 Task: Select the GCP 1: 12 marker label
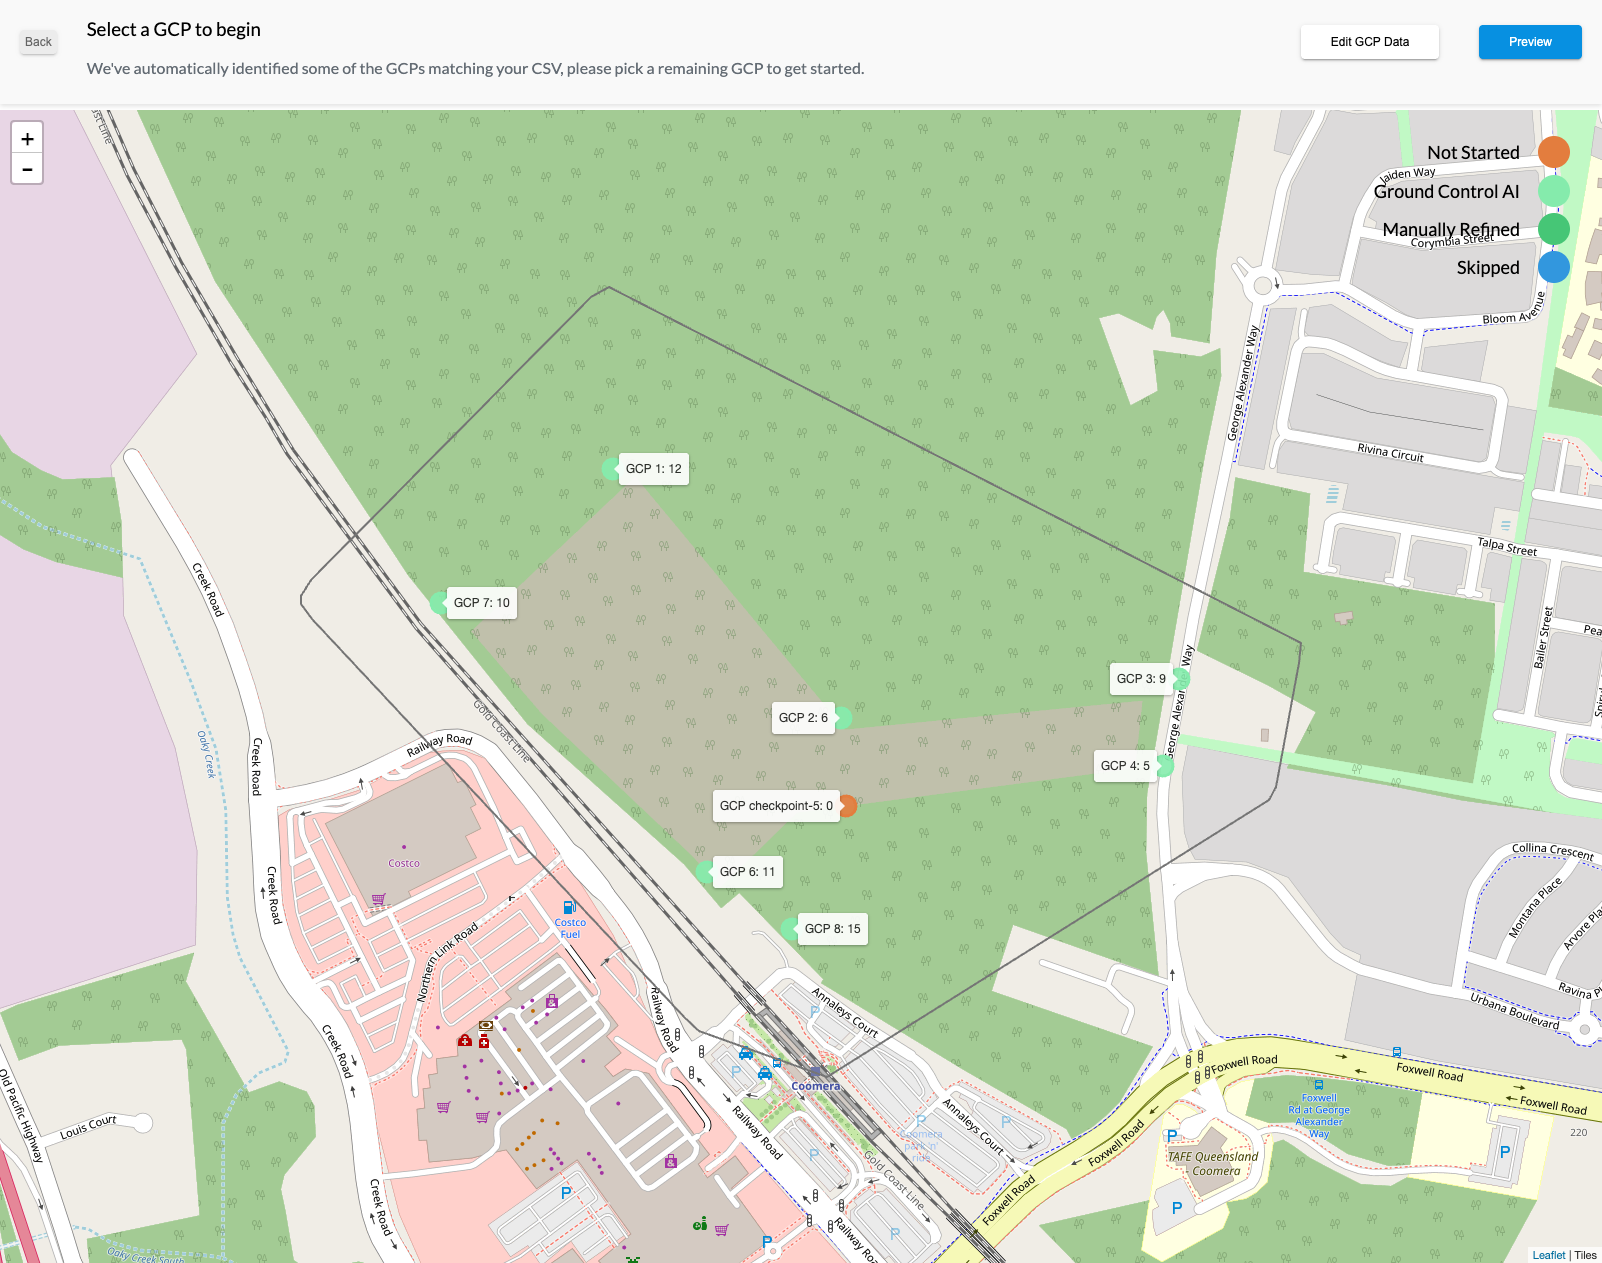(x=653, y=469)
